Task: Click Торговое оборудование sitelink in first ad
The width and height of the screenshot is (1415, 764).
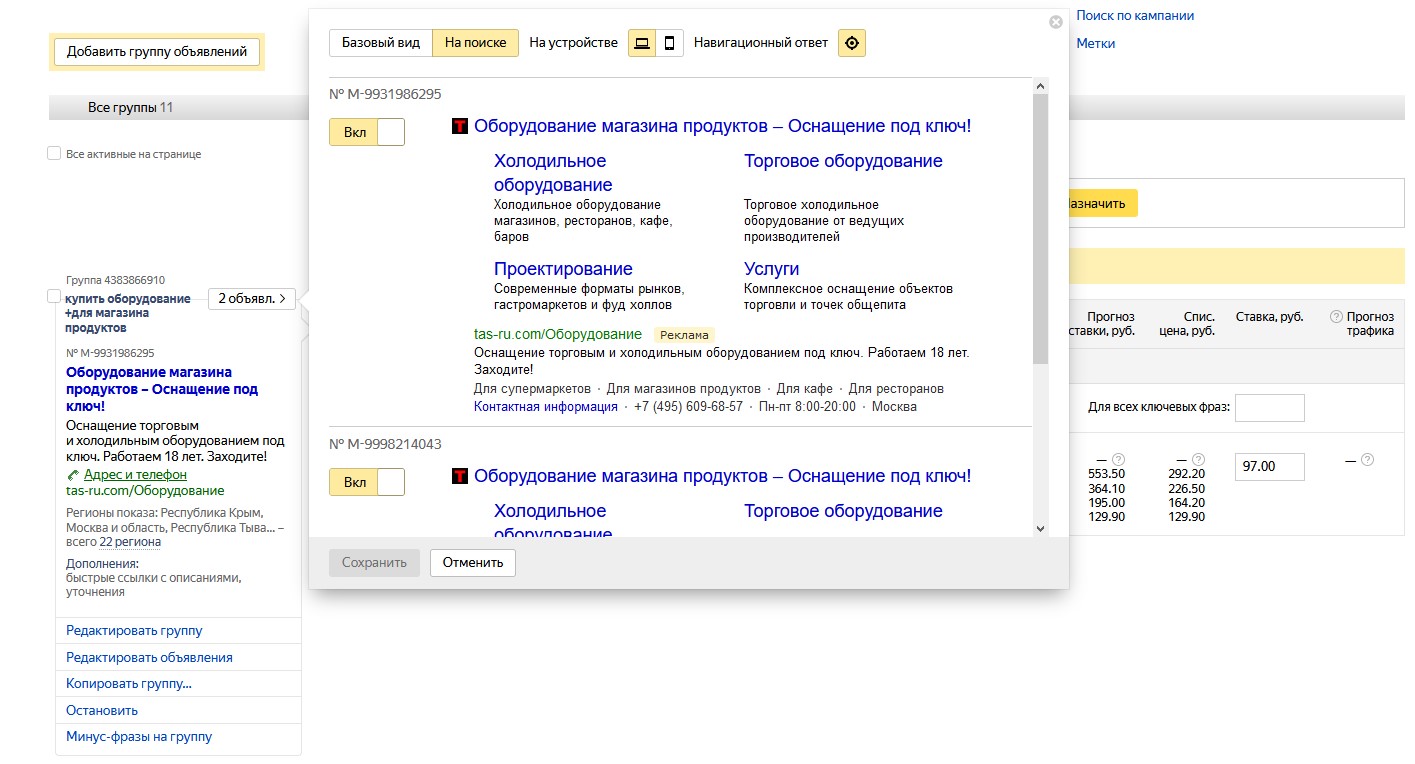Action: 843,161
